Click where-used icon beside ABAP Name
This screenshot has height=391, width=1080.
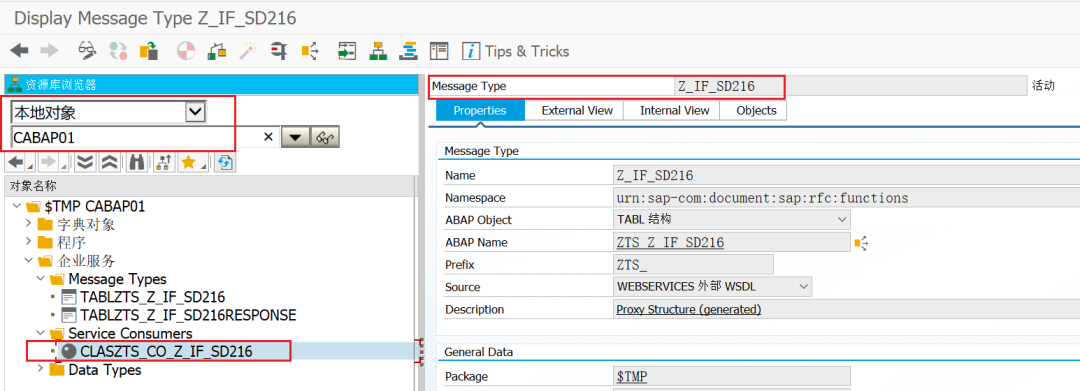pyautogui.click(x=861, y=242)
